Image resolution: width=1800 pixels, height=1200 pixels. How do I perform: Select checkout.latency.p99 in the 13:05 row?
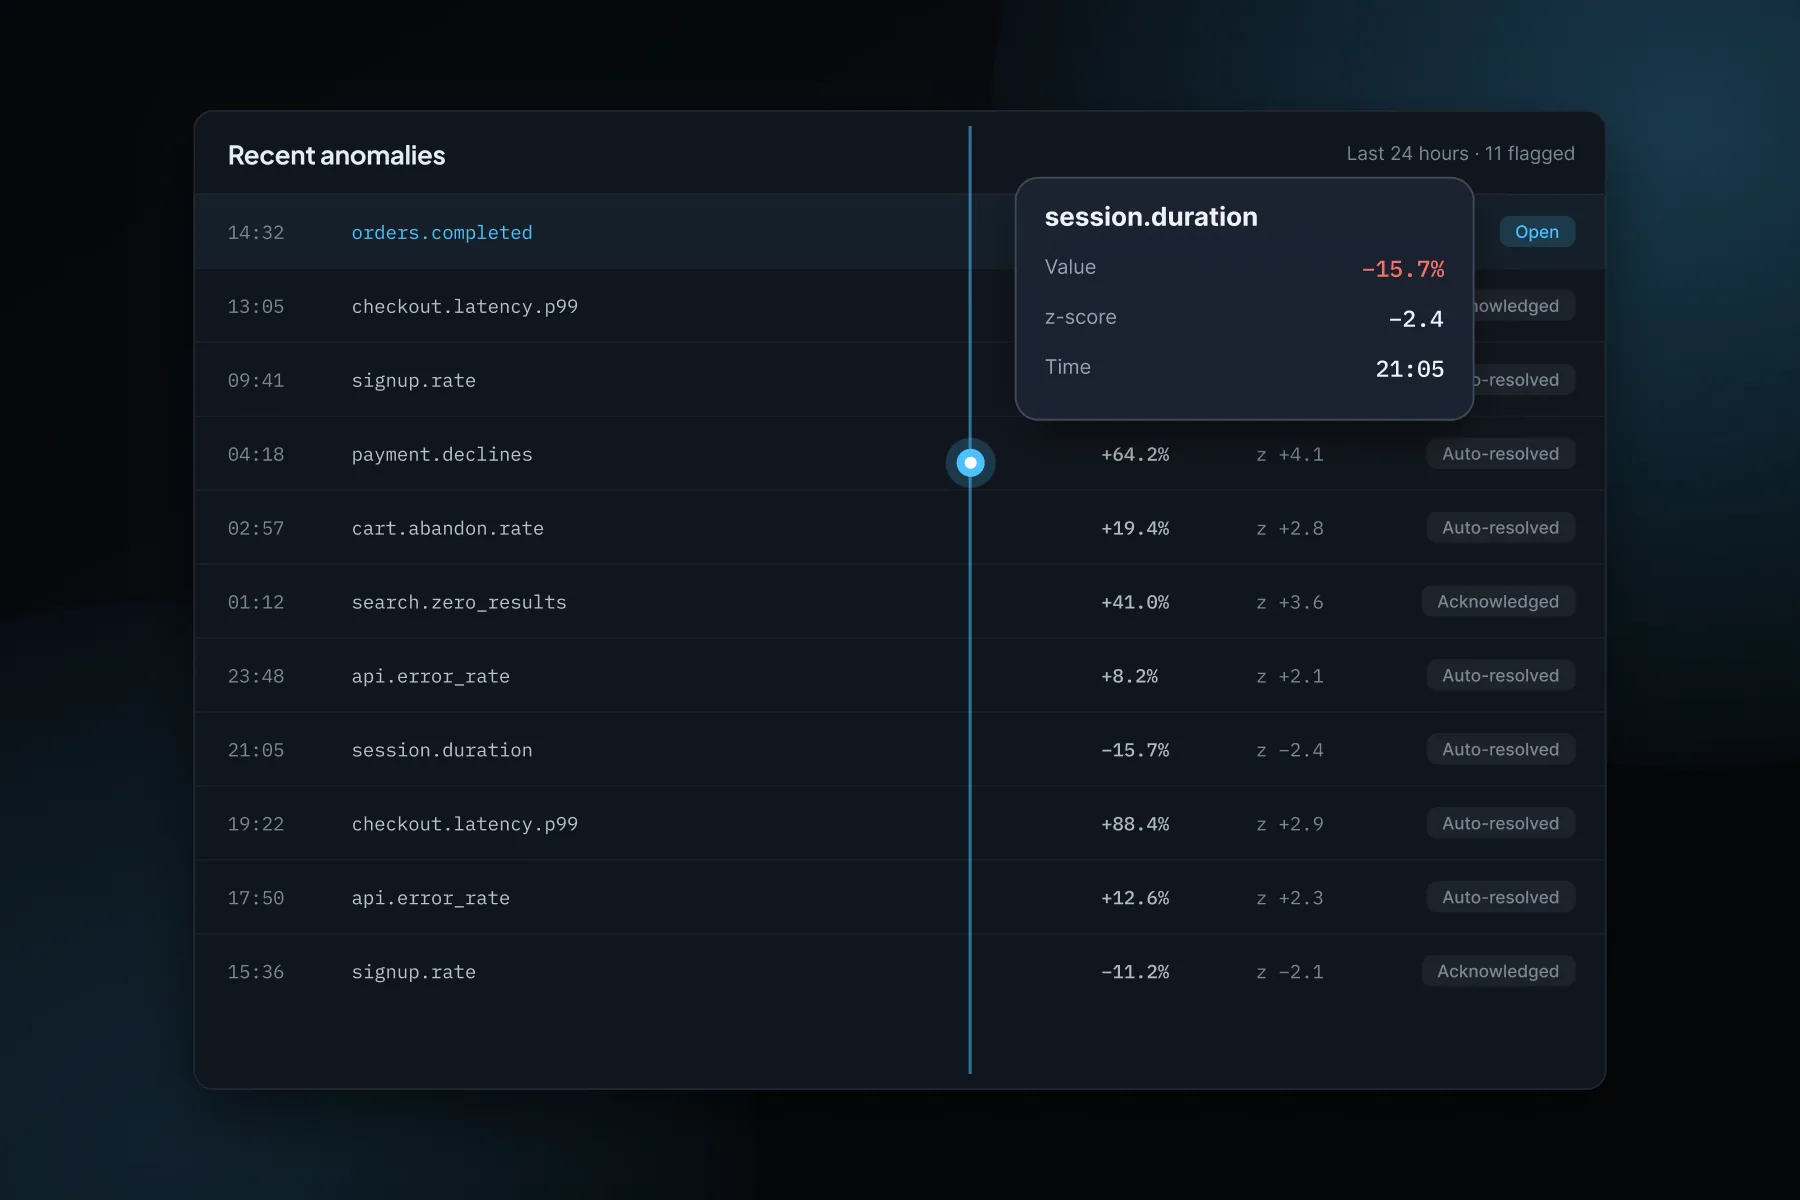coord(465,306)
